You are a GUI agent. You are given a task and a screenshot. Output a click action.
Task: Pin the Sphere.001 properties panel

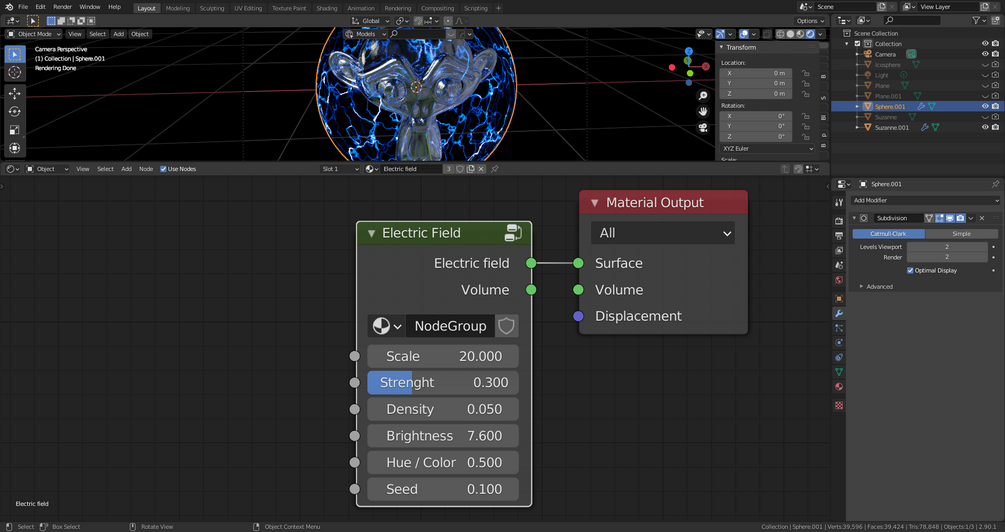point(995,184)
